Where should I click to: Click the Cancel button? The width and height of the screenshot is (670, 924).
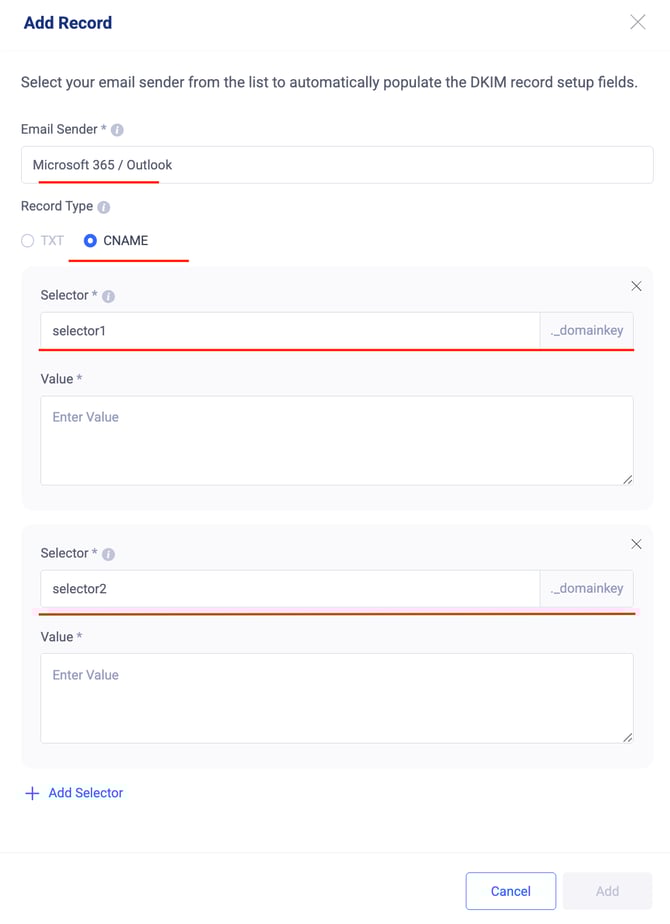click(511, 891)
